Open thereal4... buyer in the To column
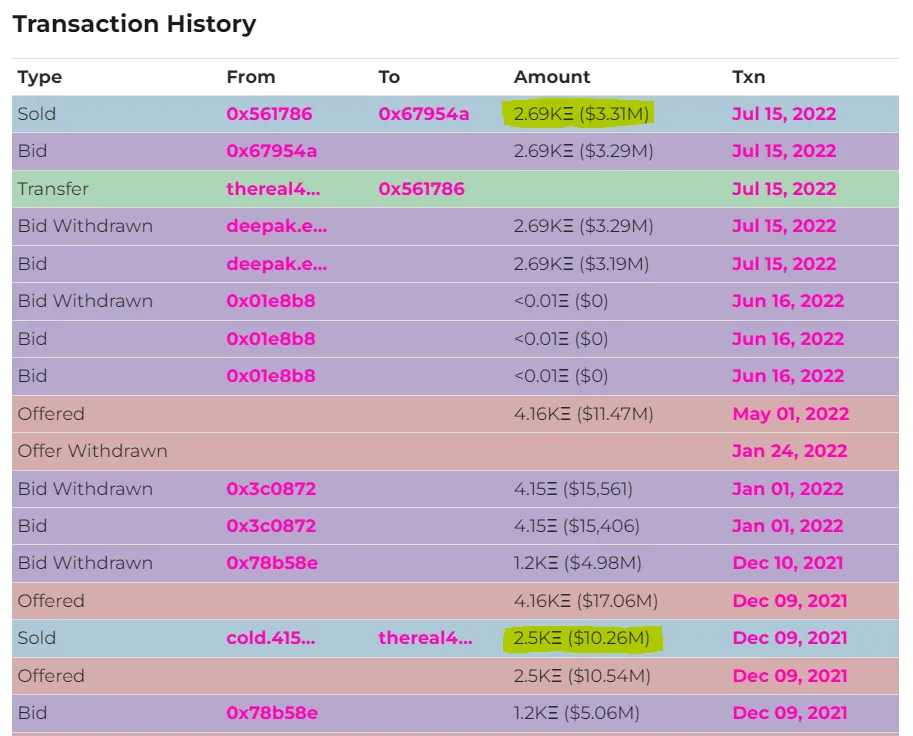The width and height of the screenshot is (913, 736). click(x=425, y=638)
